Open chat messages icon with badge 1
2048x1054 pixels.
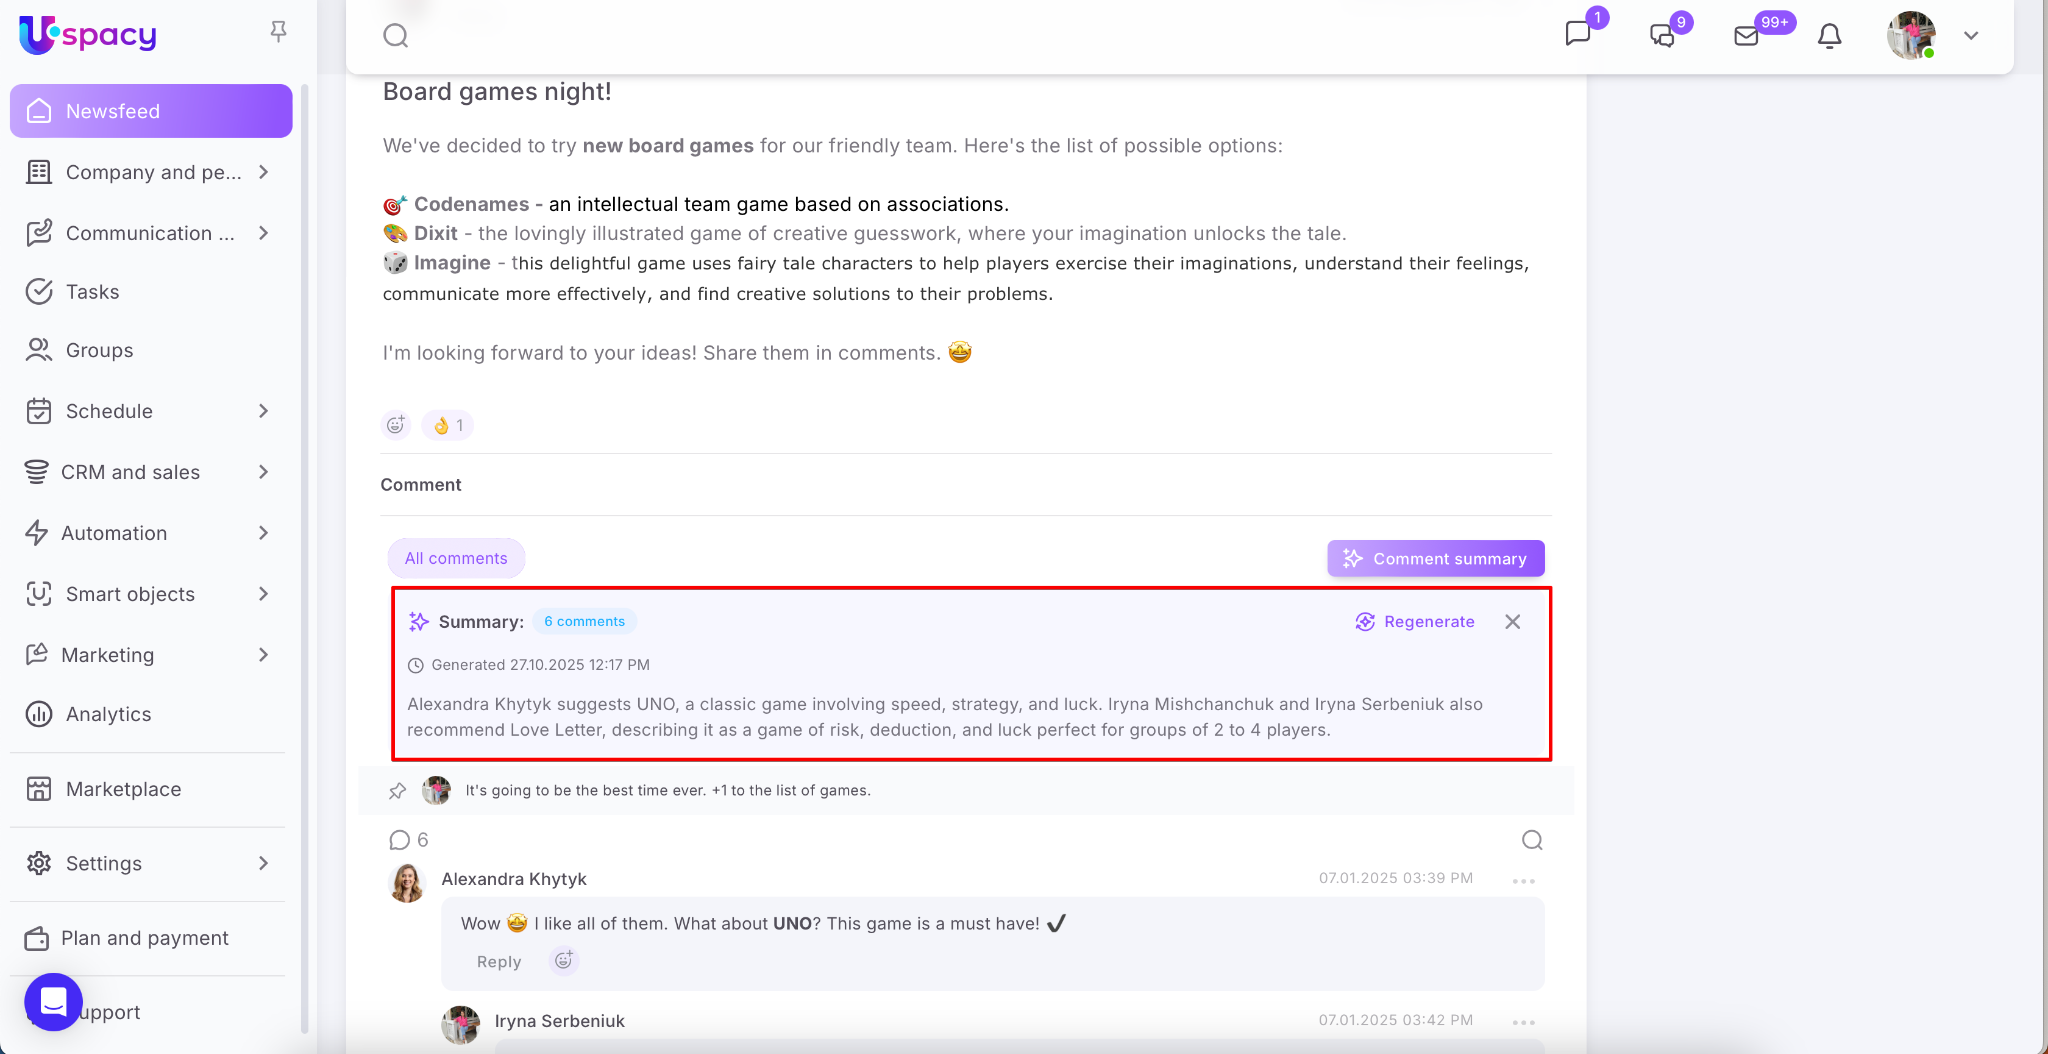tap(1578, 34)
